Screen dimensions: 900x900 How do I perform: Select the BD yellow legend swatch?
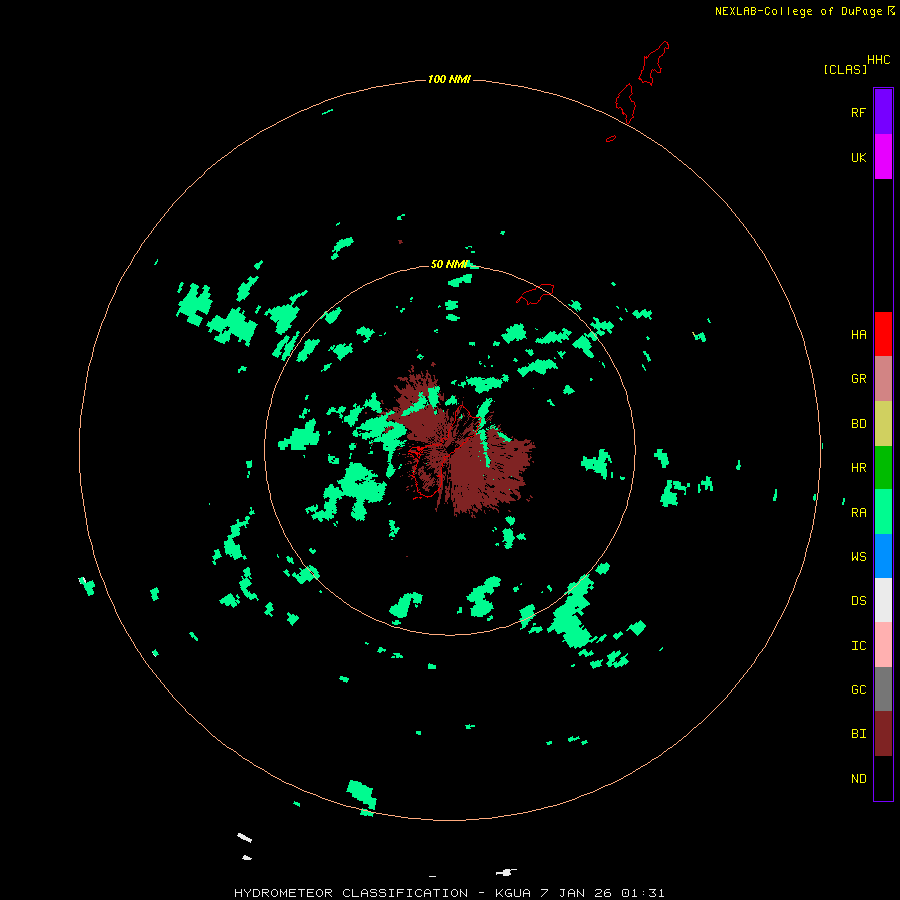click(883, 424)
